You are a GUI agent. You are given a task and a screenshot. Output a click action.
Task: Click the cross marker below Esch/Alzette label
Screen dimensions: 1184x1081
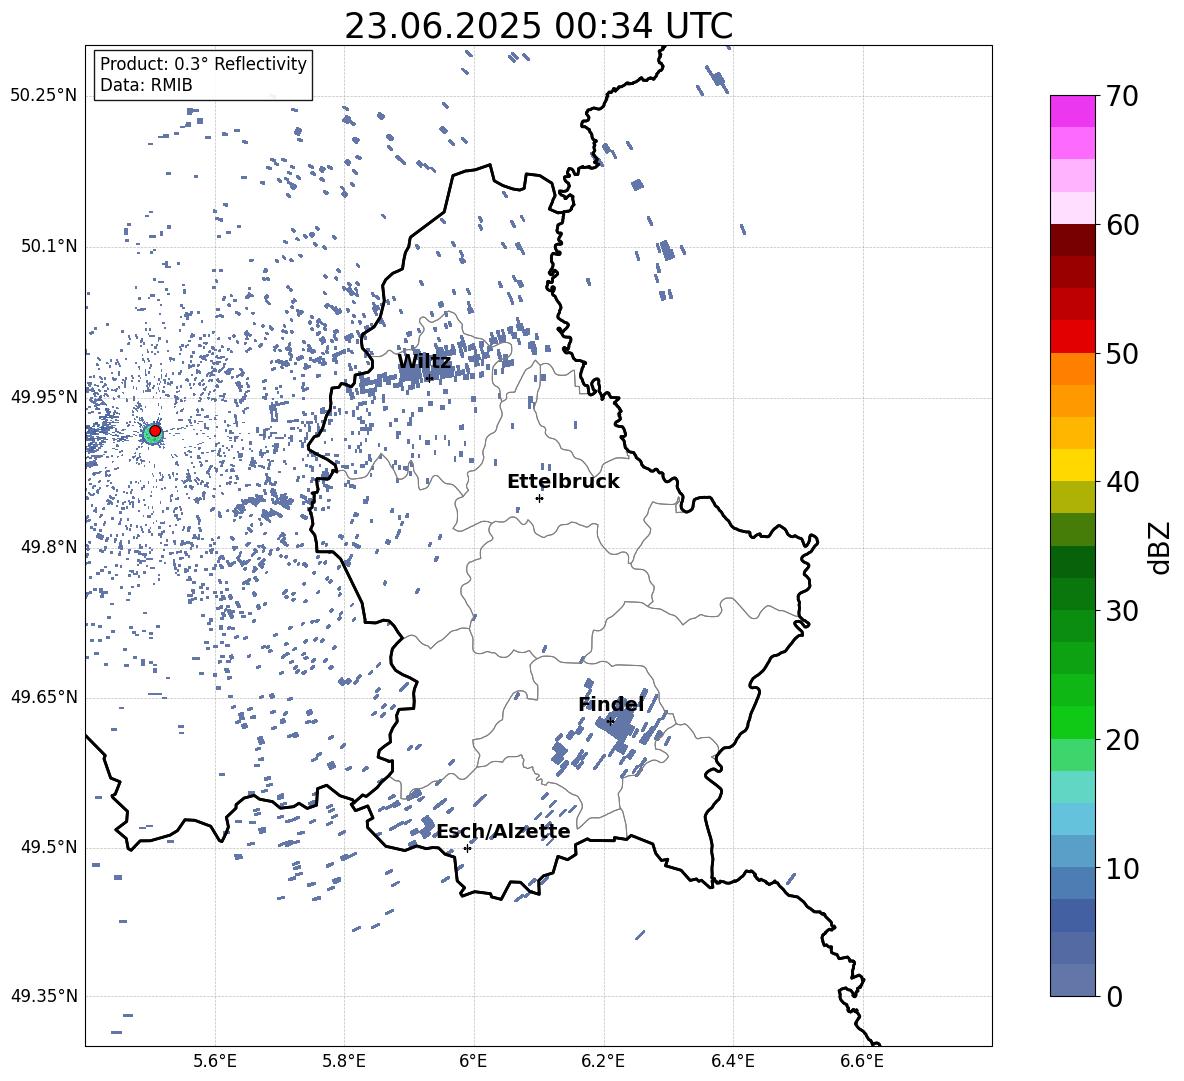pyautogui.click(x=467, y=848)
